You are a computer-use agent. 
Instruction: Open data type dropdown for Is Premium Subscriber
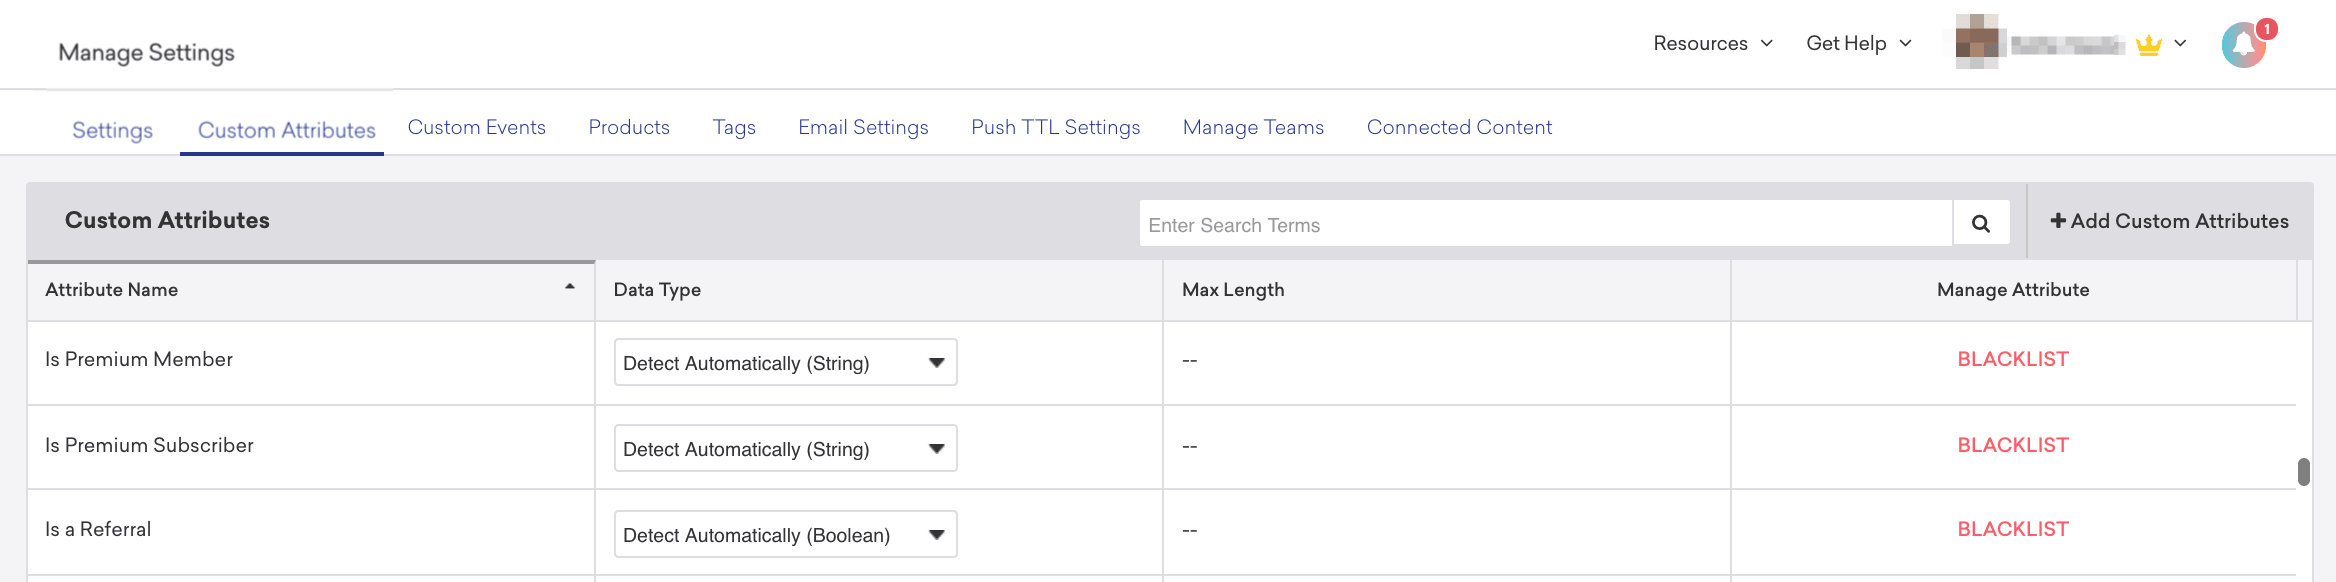[785, 449]
